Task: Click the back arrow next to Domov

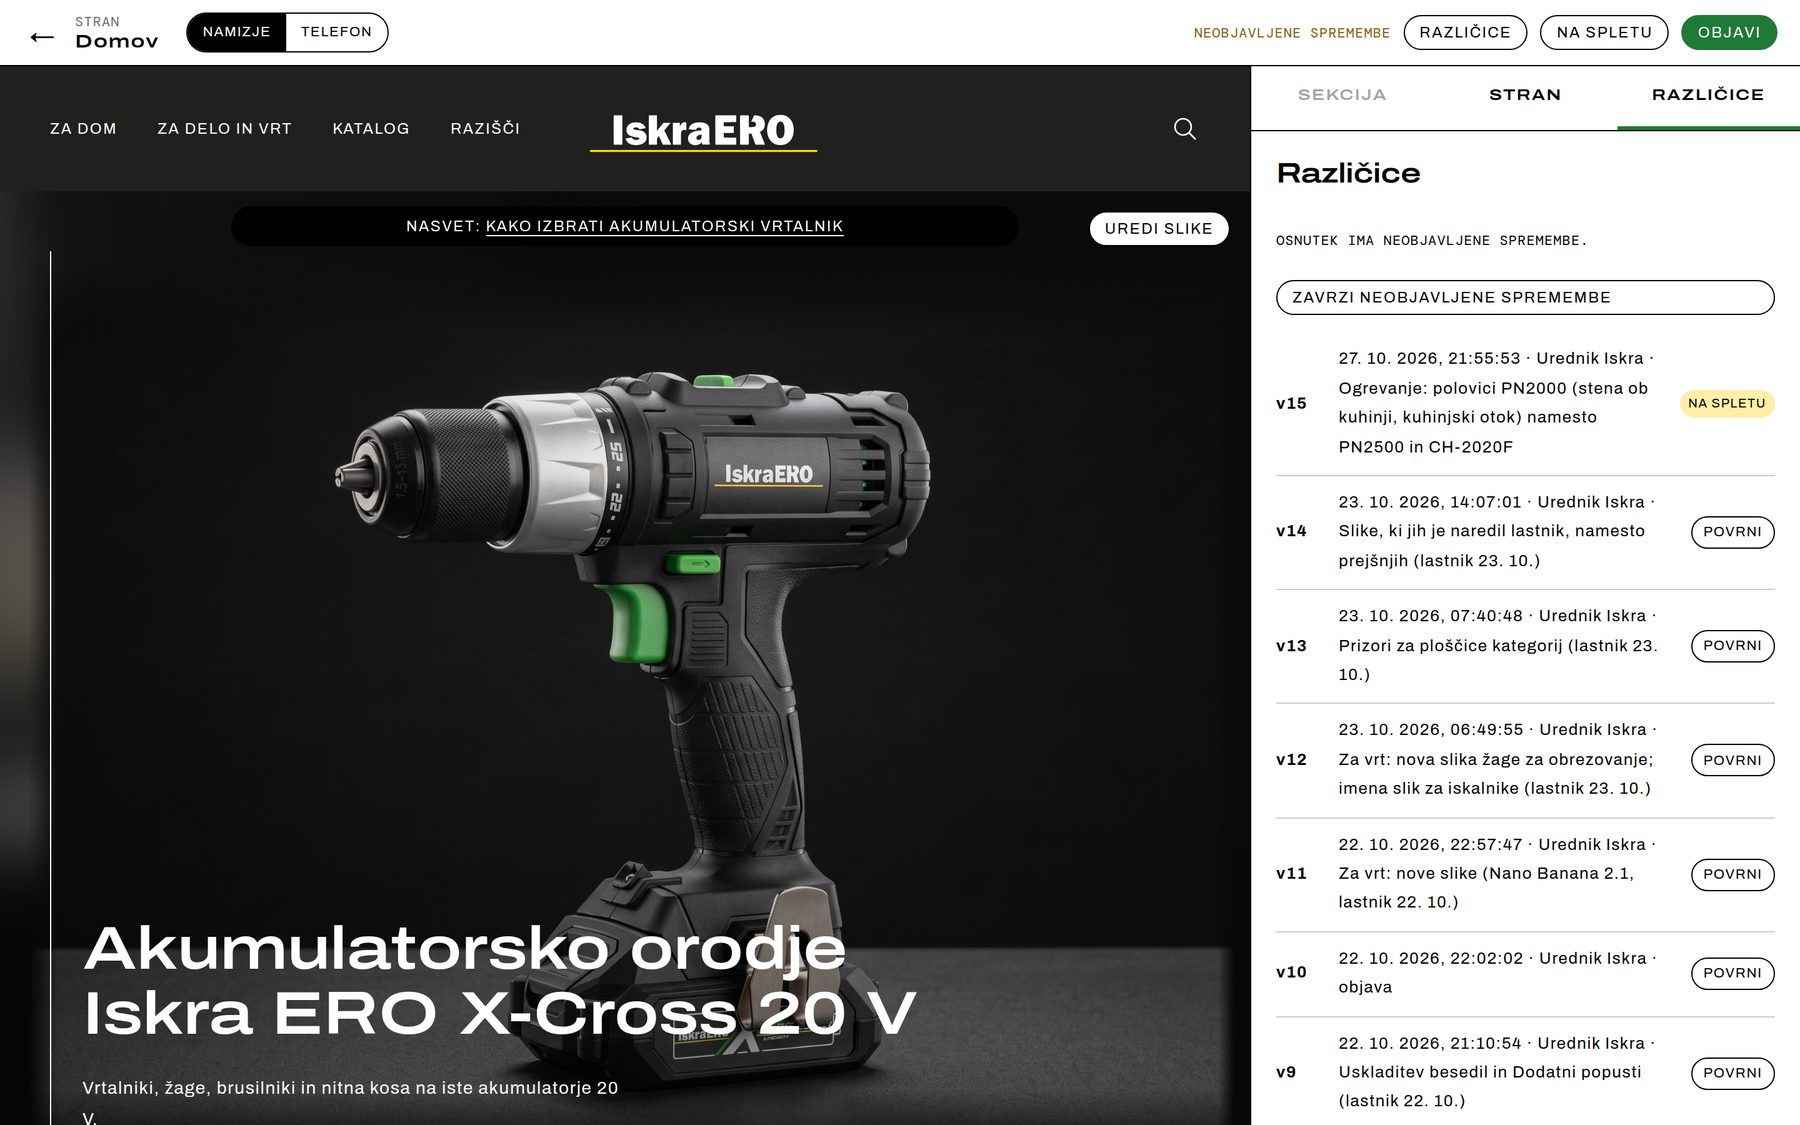Action: coord(42,37)
